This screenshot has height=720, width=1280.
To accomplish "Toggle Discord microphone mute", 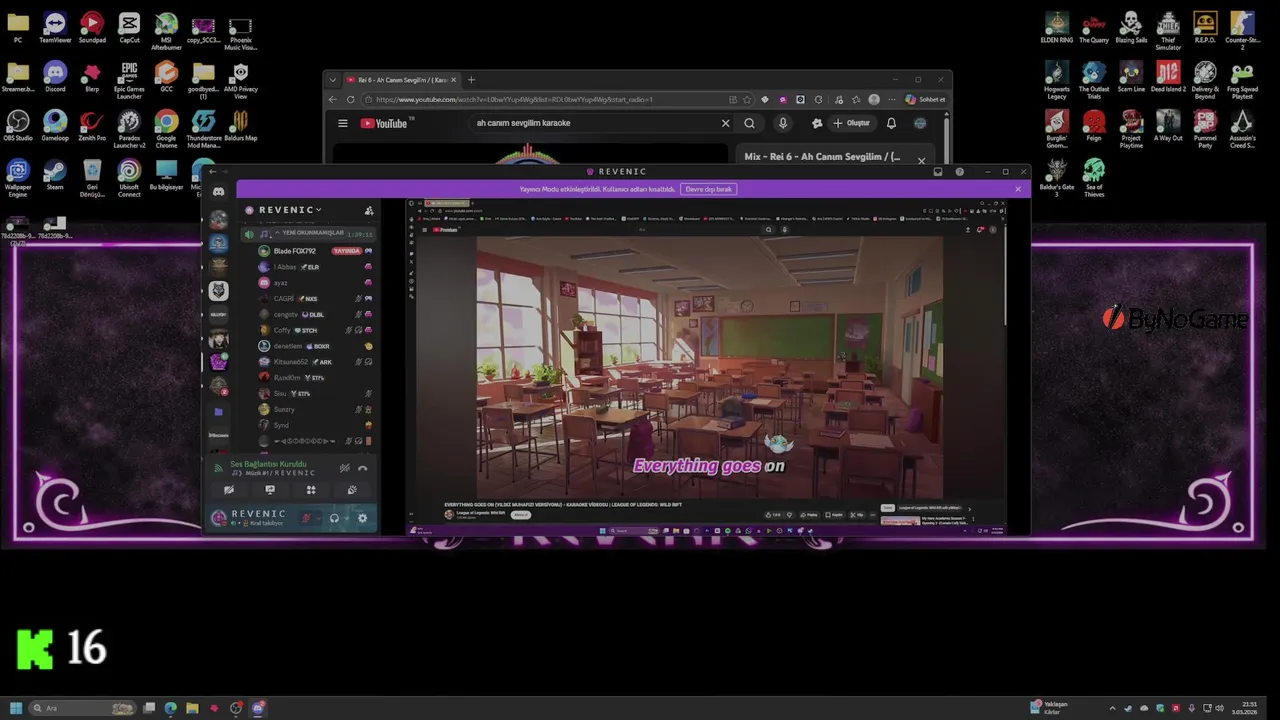I will (306, 518).
